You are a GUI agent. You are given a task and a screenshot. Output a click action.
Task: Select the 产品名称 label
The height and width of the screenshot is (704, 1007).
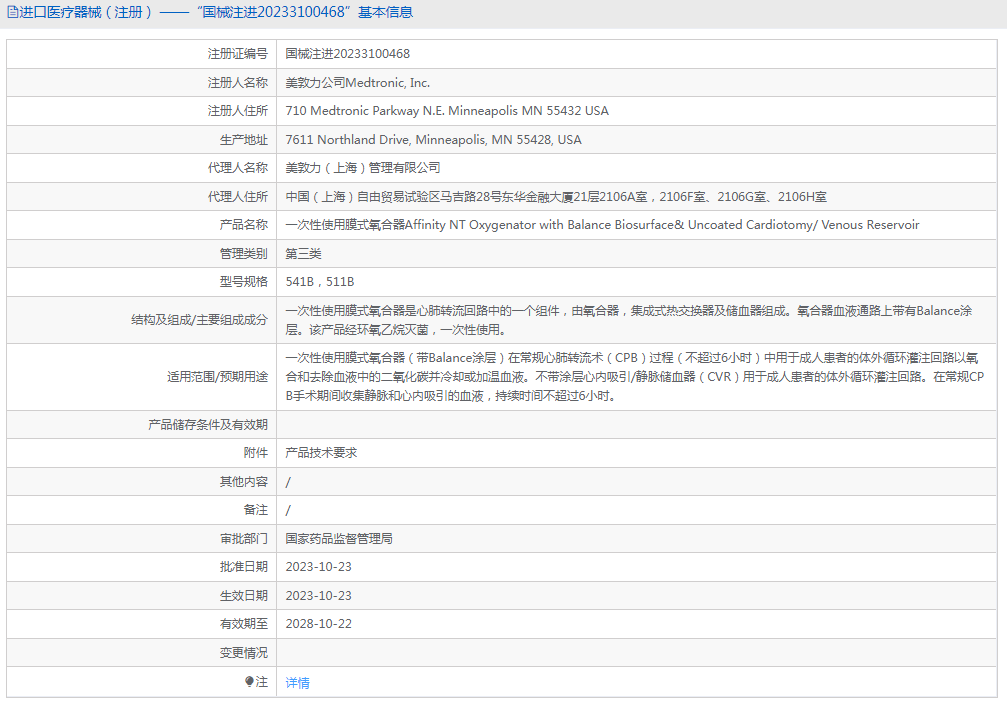243,225
